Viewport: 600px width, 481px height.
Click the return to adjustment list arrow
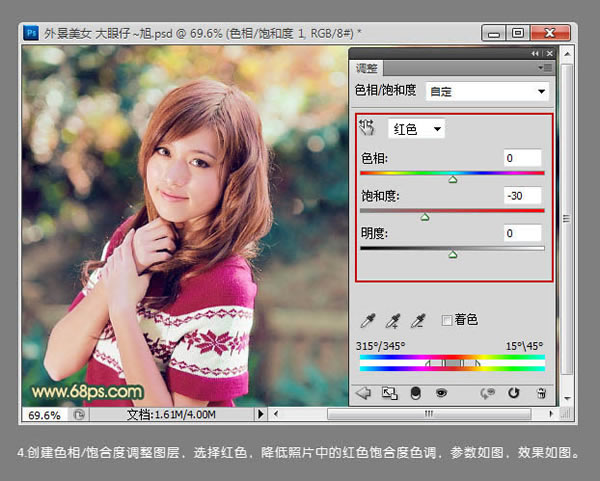(x=363, y=393)
